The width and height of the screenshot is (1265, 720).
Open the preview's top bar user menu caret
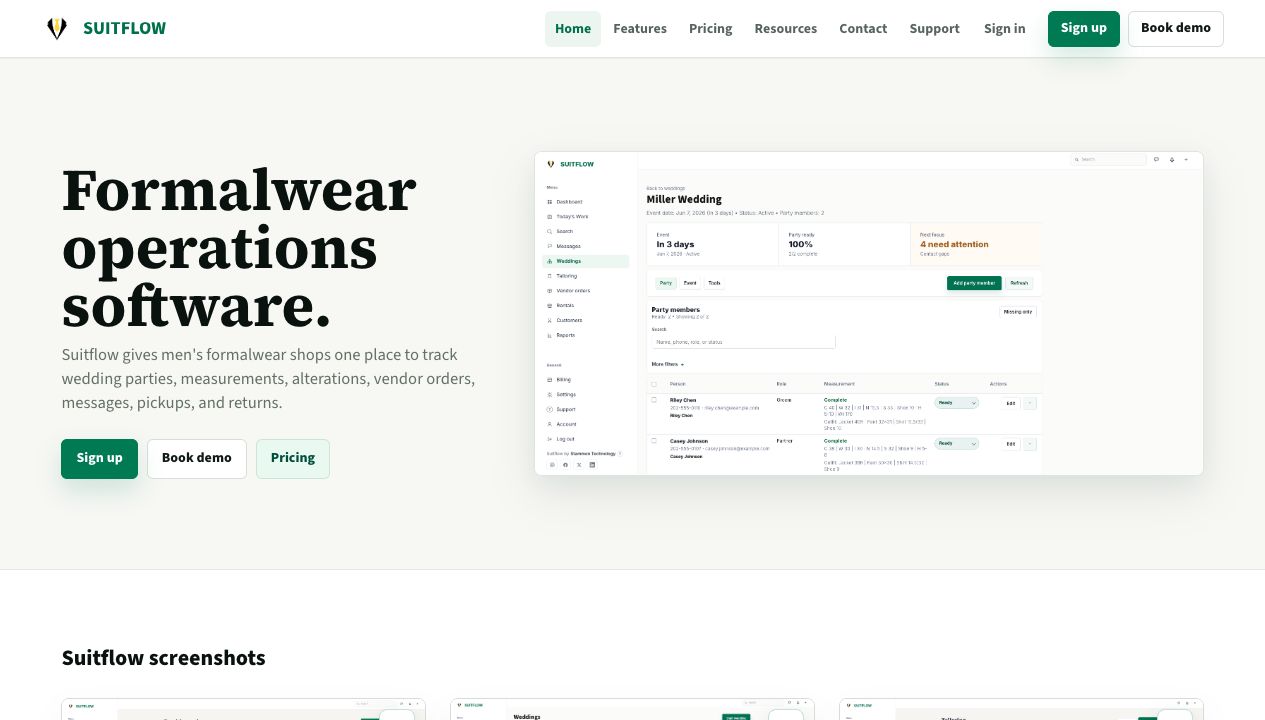(x=1186, y=159)
